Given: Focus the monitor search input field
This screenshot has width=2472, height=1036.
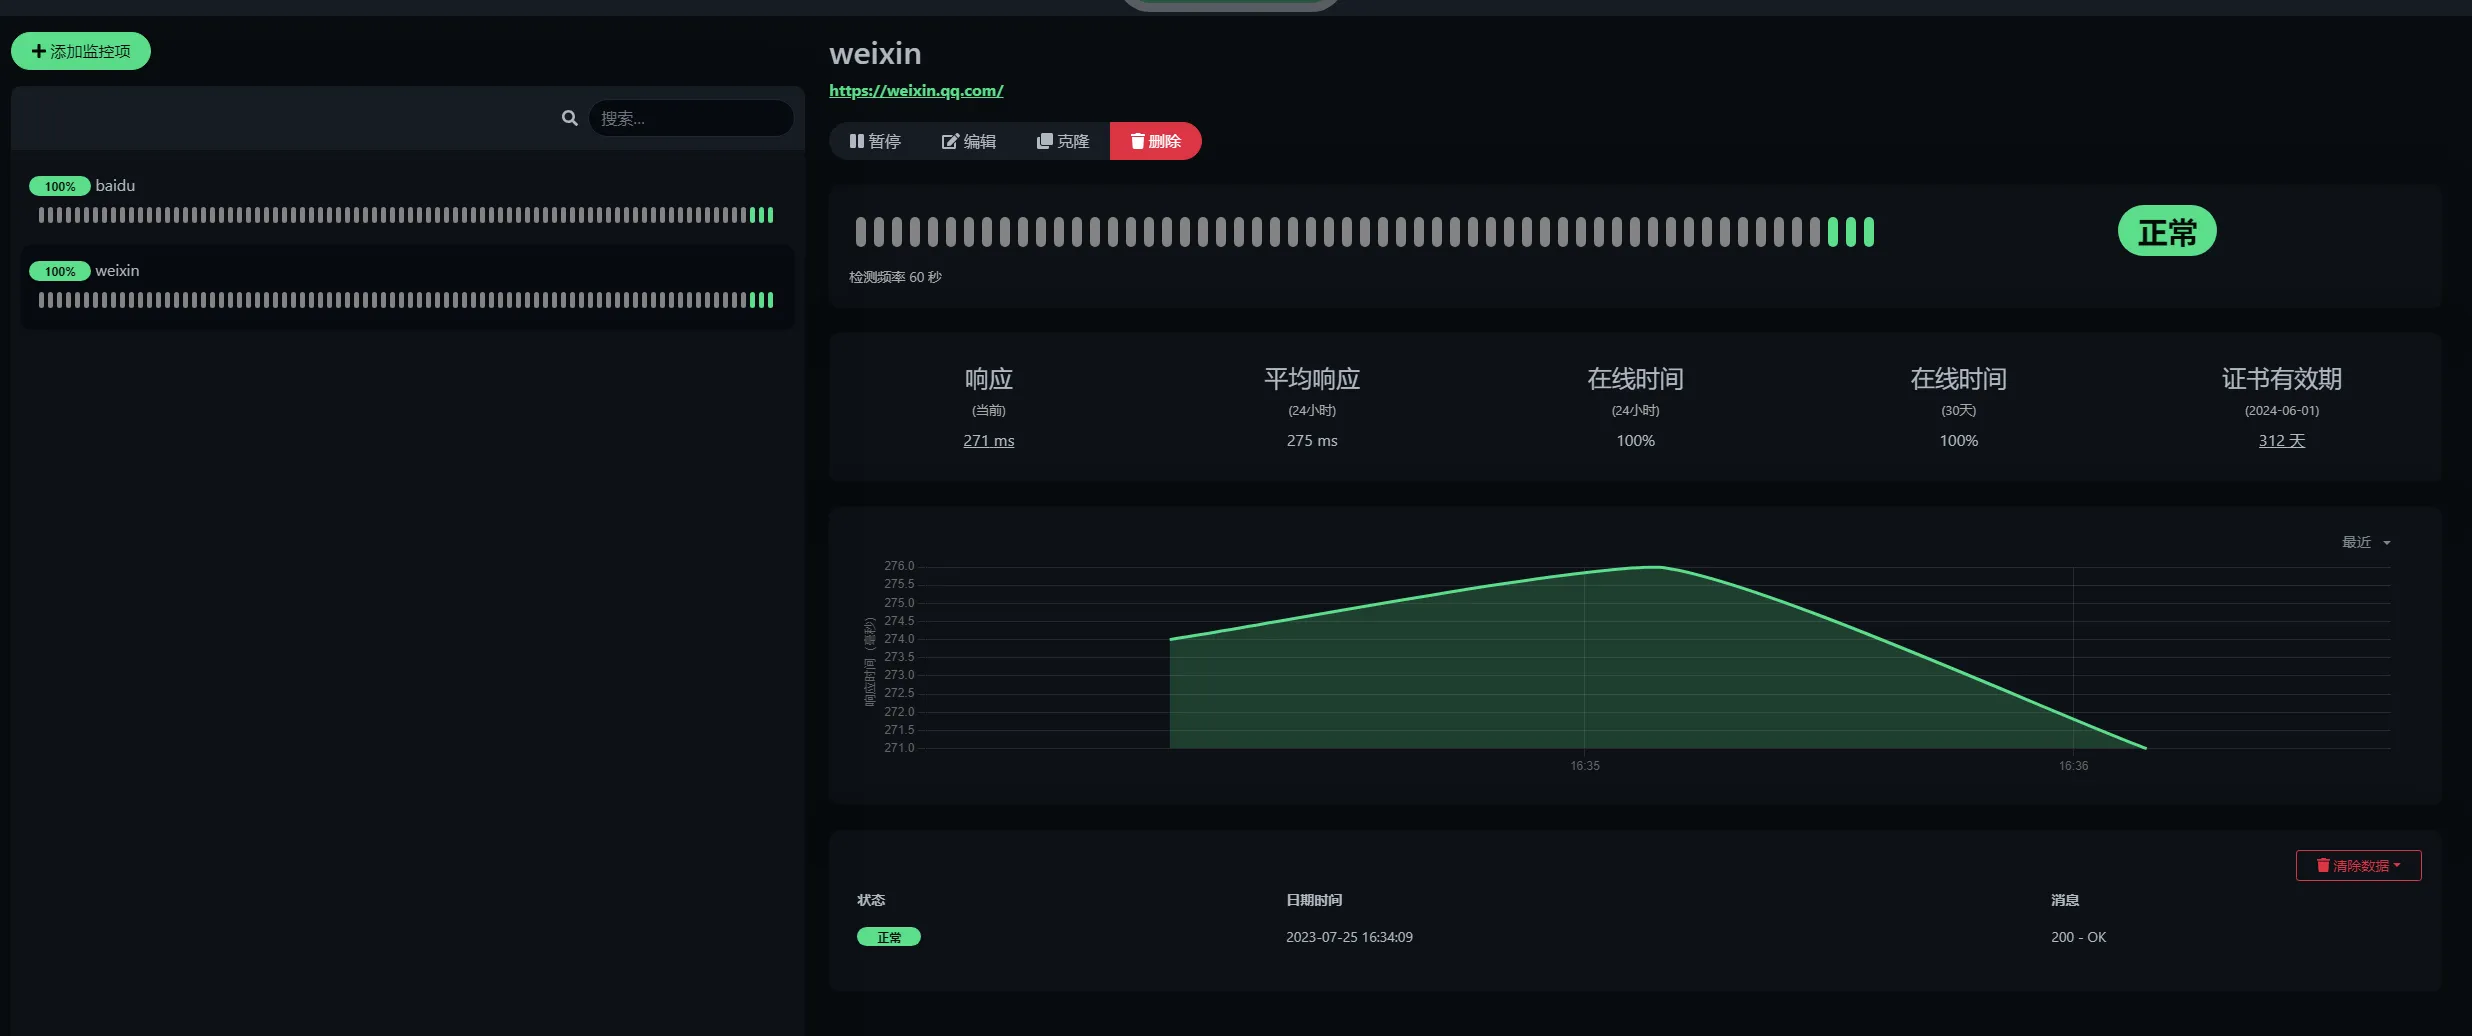Looking at the screenshot, I should (x=690, y=118).
